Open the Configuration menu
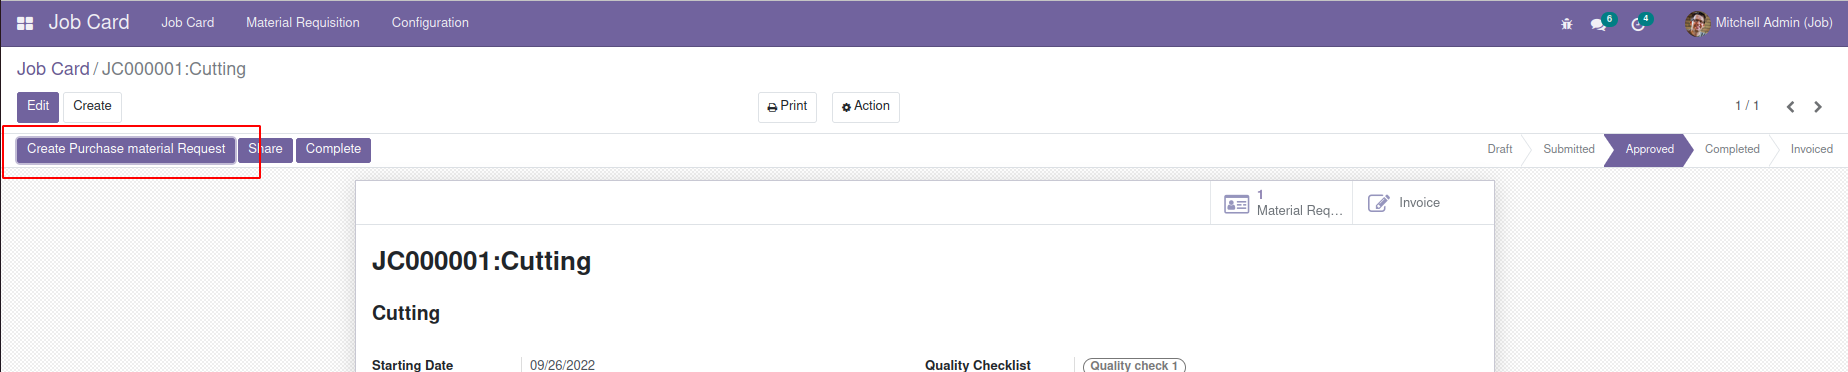1848x372 pixels. coord(430,23)
